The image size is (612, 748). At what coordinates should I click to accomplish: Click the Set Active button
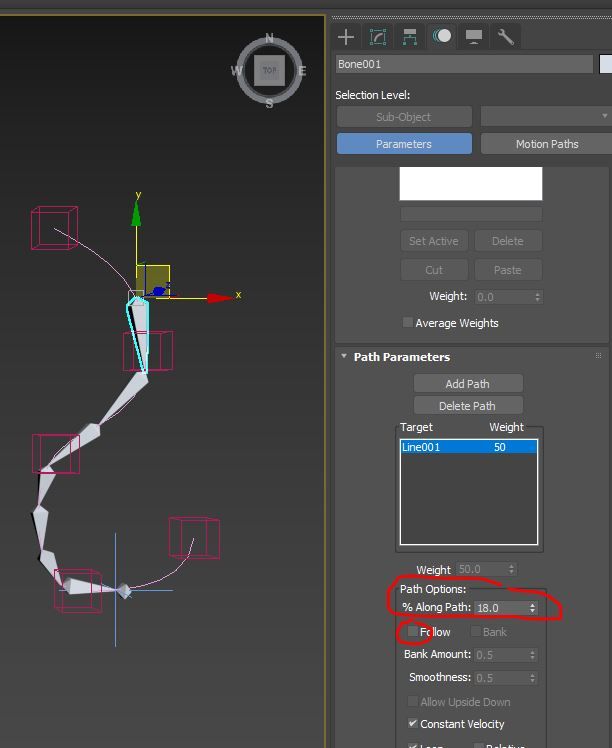click(434, 241)
